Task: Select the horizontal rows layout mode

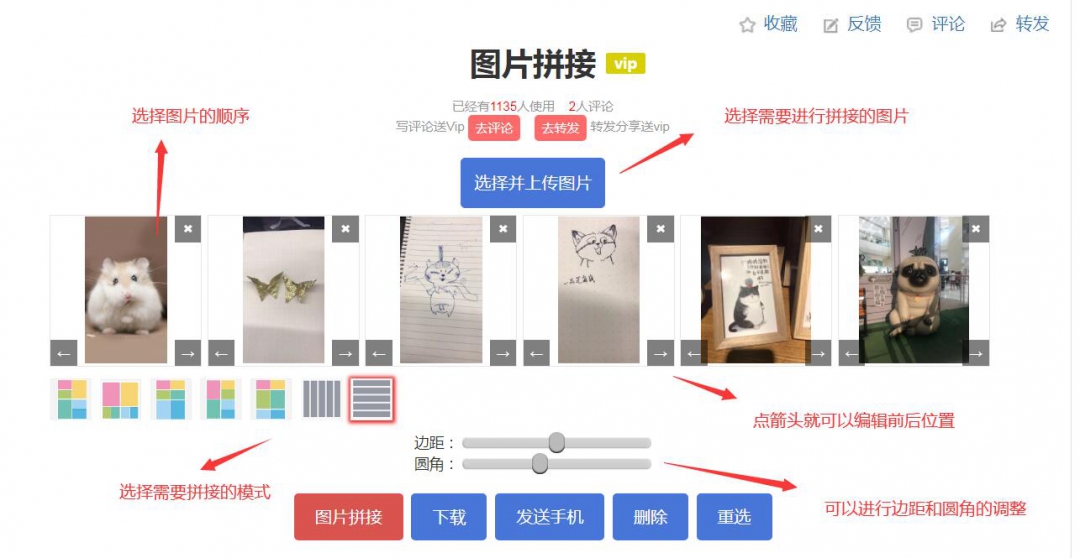Action: pyautogui.click(x=372, y=399)
